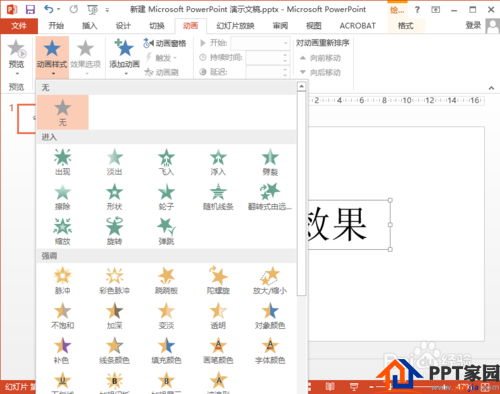Switch to the 开始 home tab

pyautogui.click(x=56, y=26)
